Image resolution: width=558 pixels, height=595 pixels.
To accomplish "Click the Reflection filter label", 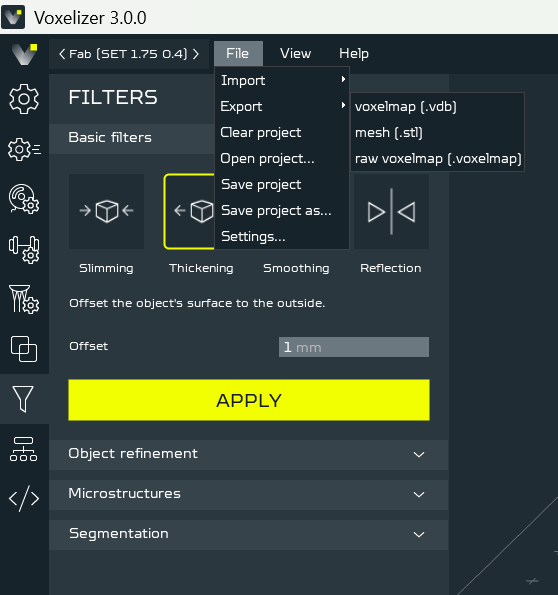I will point(391,268).
